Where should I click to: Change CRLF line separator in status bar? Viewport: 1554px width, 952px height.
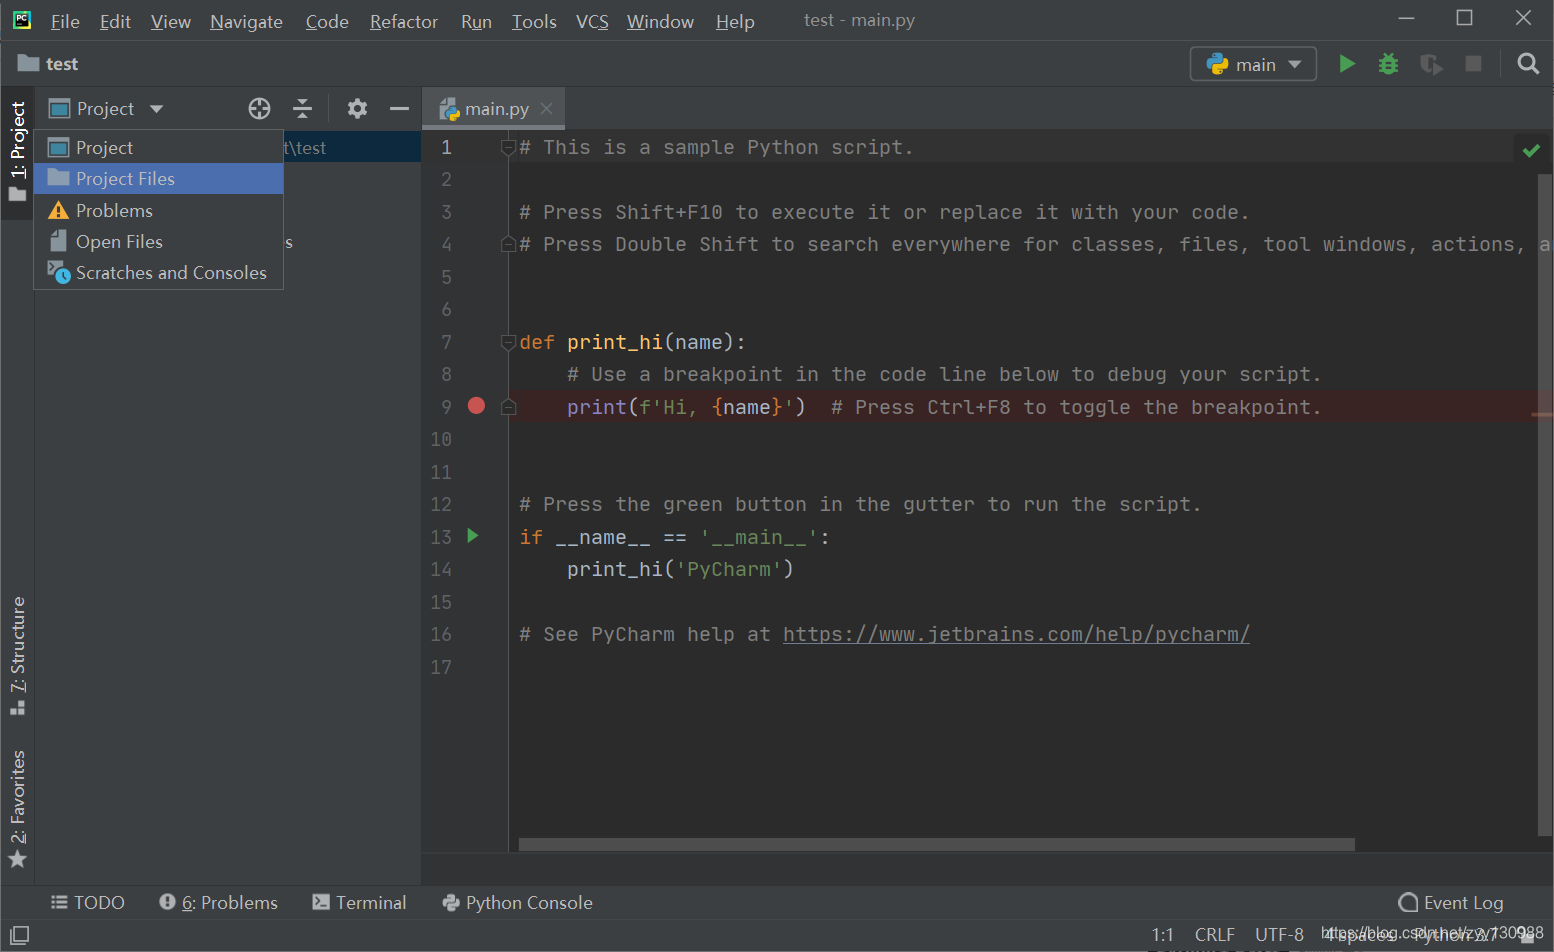click(x=1214, y=934)
